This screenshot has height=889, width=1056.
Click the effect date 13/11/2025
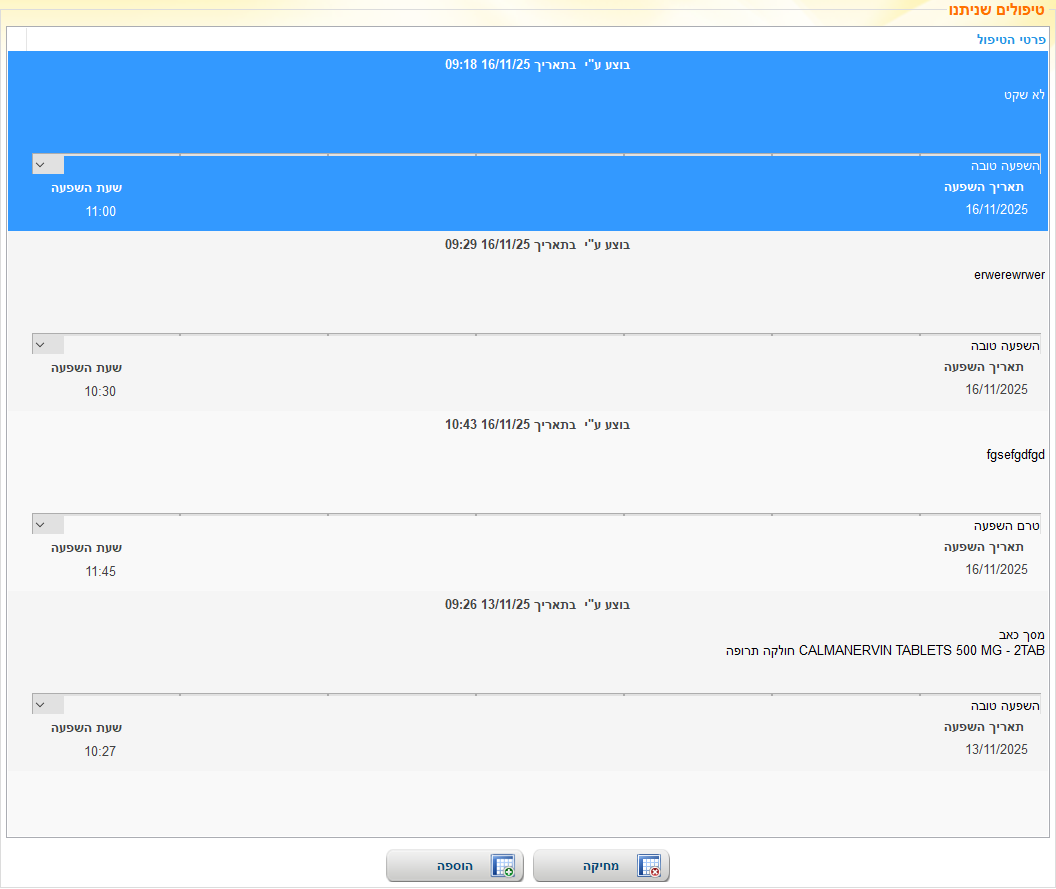(996, 750)
